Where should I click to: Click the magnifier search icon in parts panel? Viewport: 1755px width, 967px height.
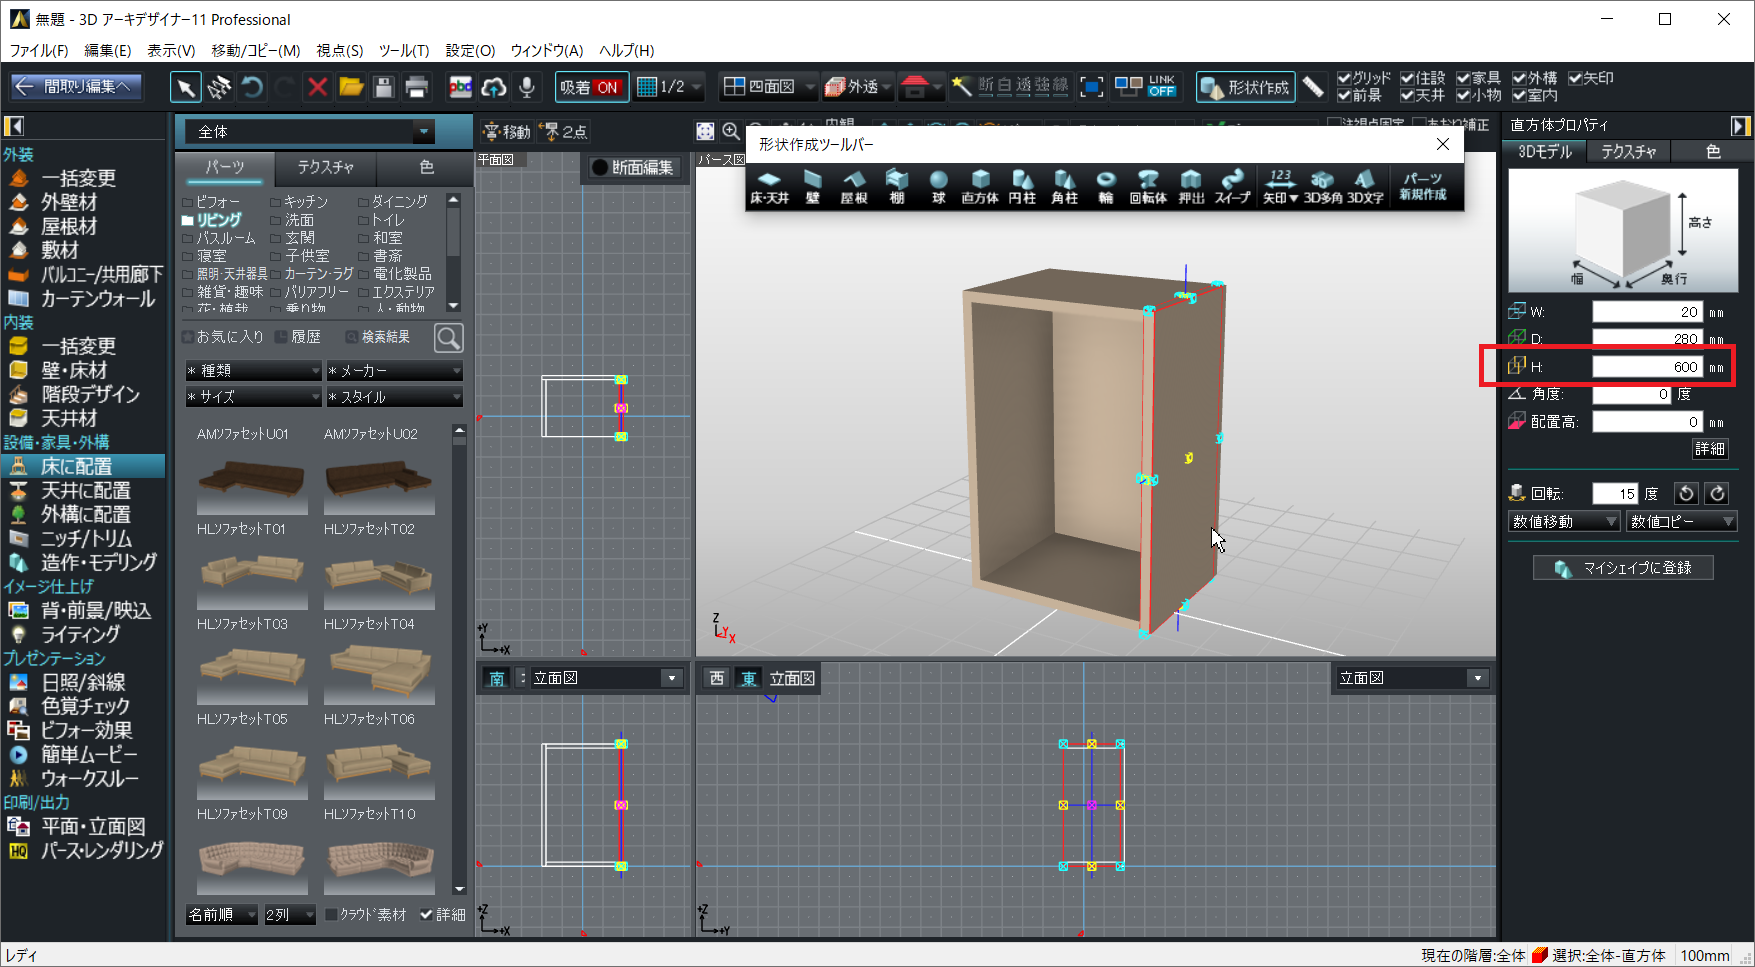[449, 338]
